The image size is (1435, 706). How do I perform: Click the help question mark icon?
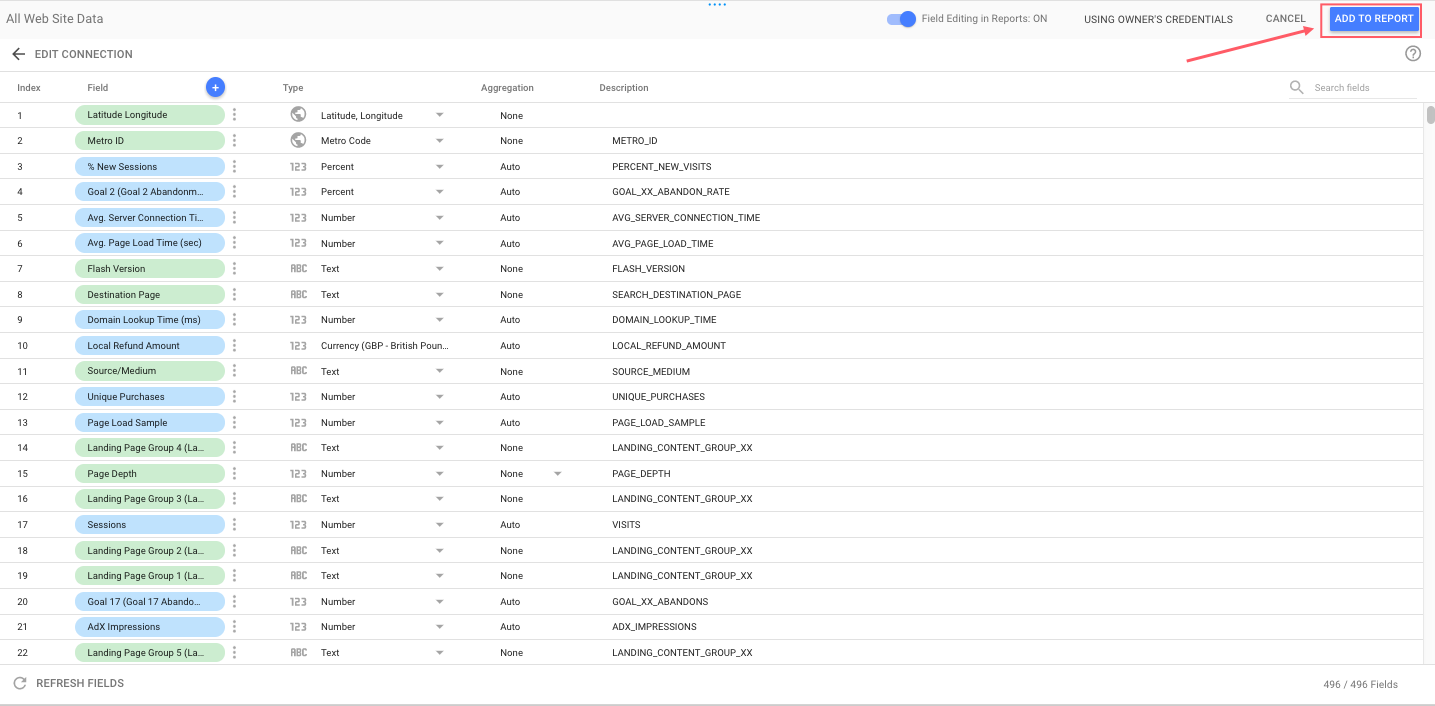[1412, 53]
